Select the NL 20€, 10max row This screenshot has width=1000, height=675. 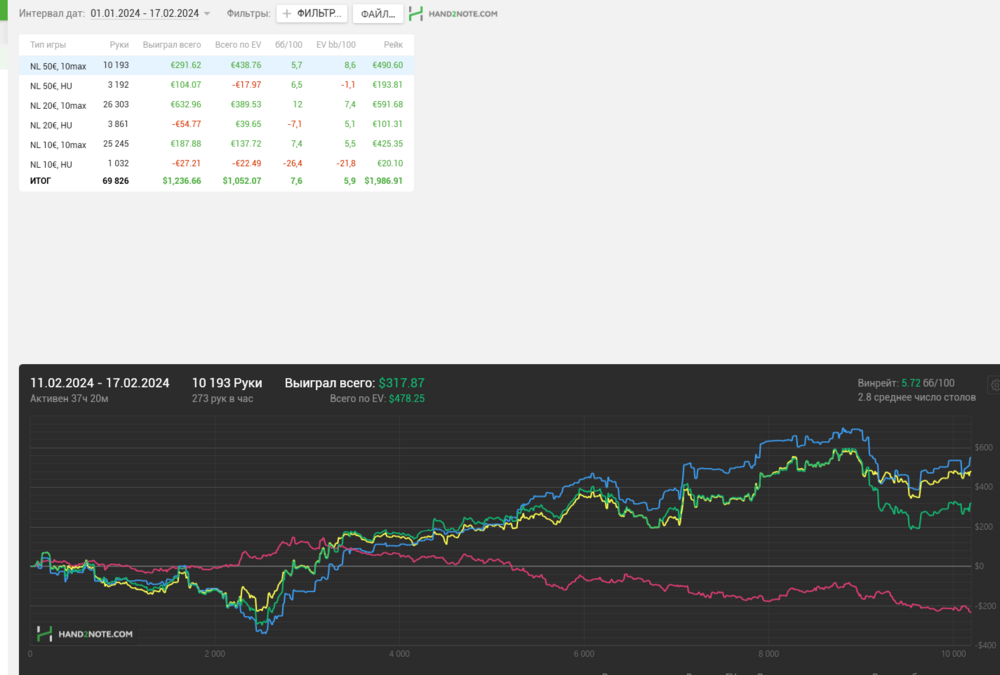216,105
